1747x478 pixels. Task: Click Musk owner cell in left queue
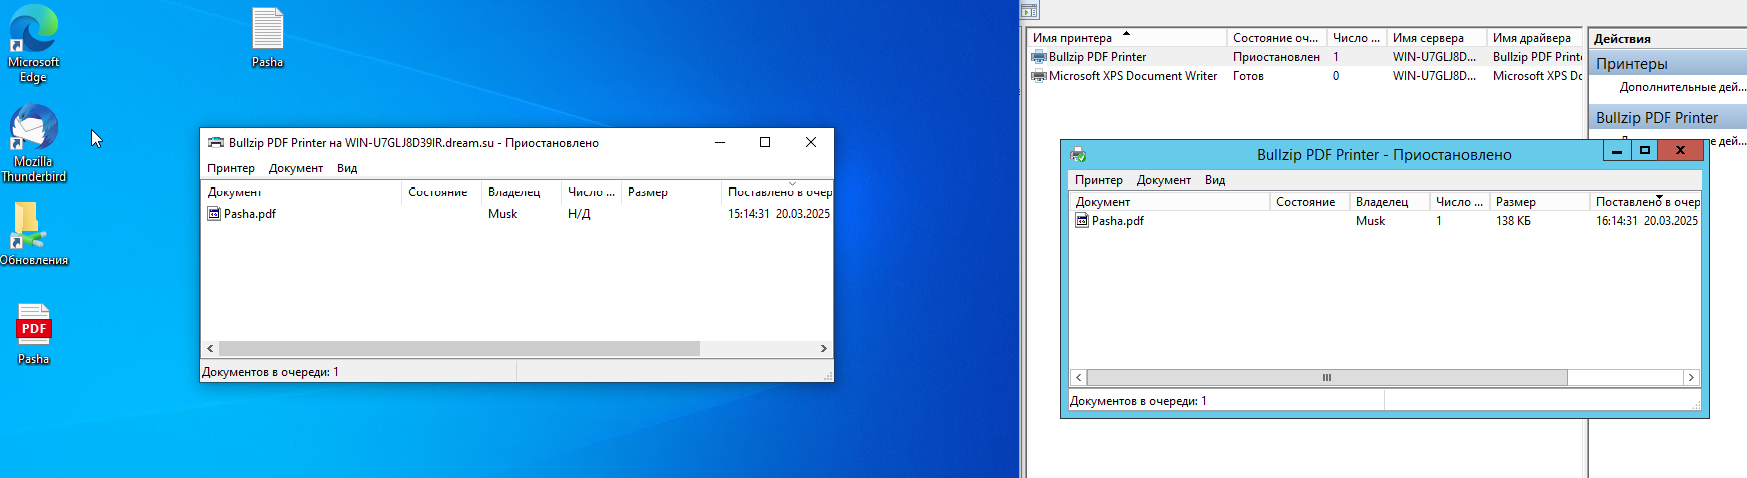coord(502,214)
